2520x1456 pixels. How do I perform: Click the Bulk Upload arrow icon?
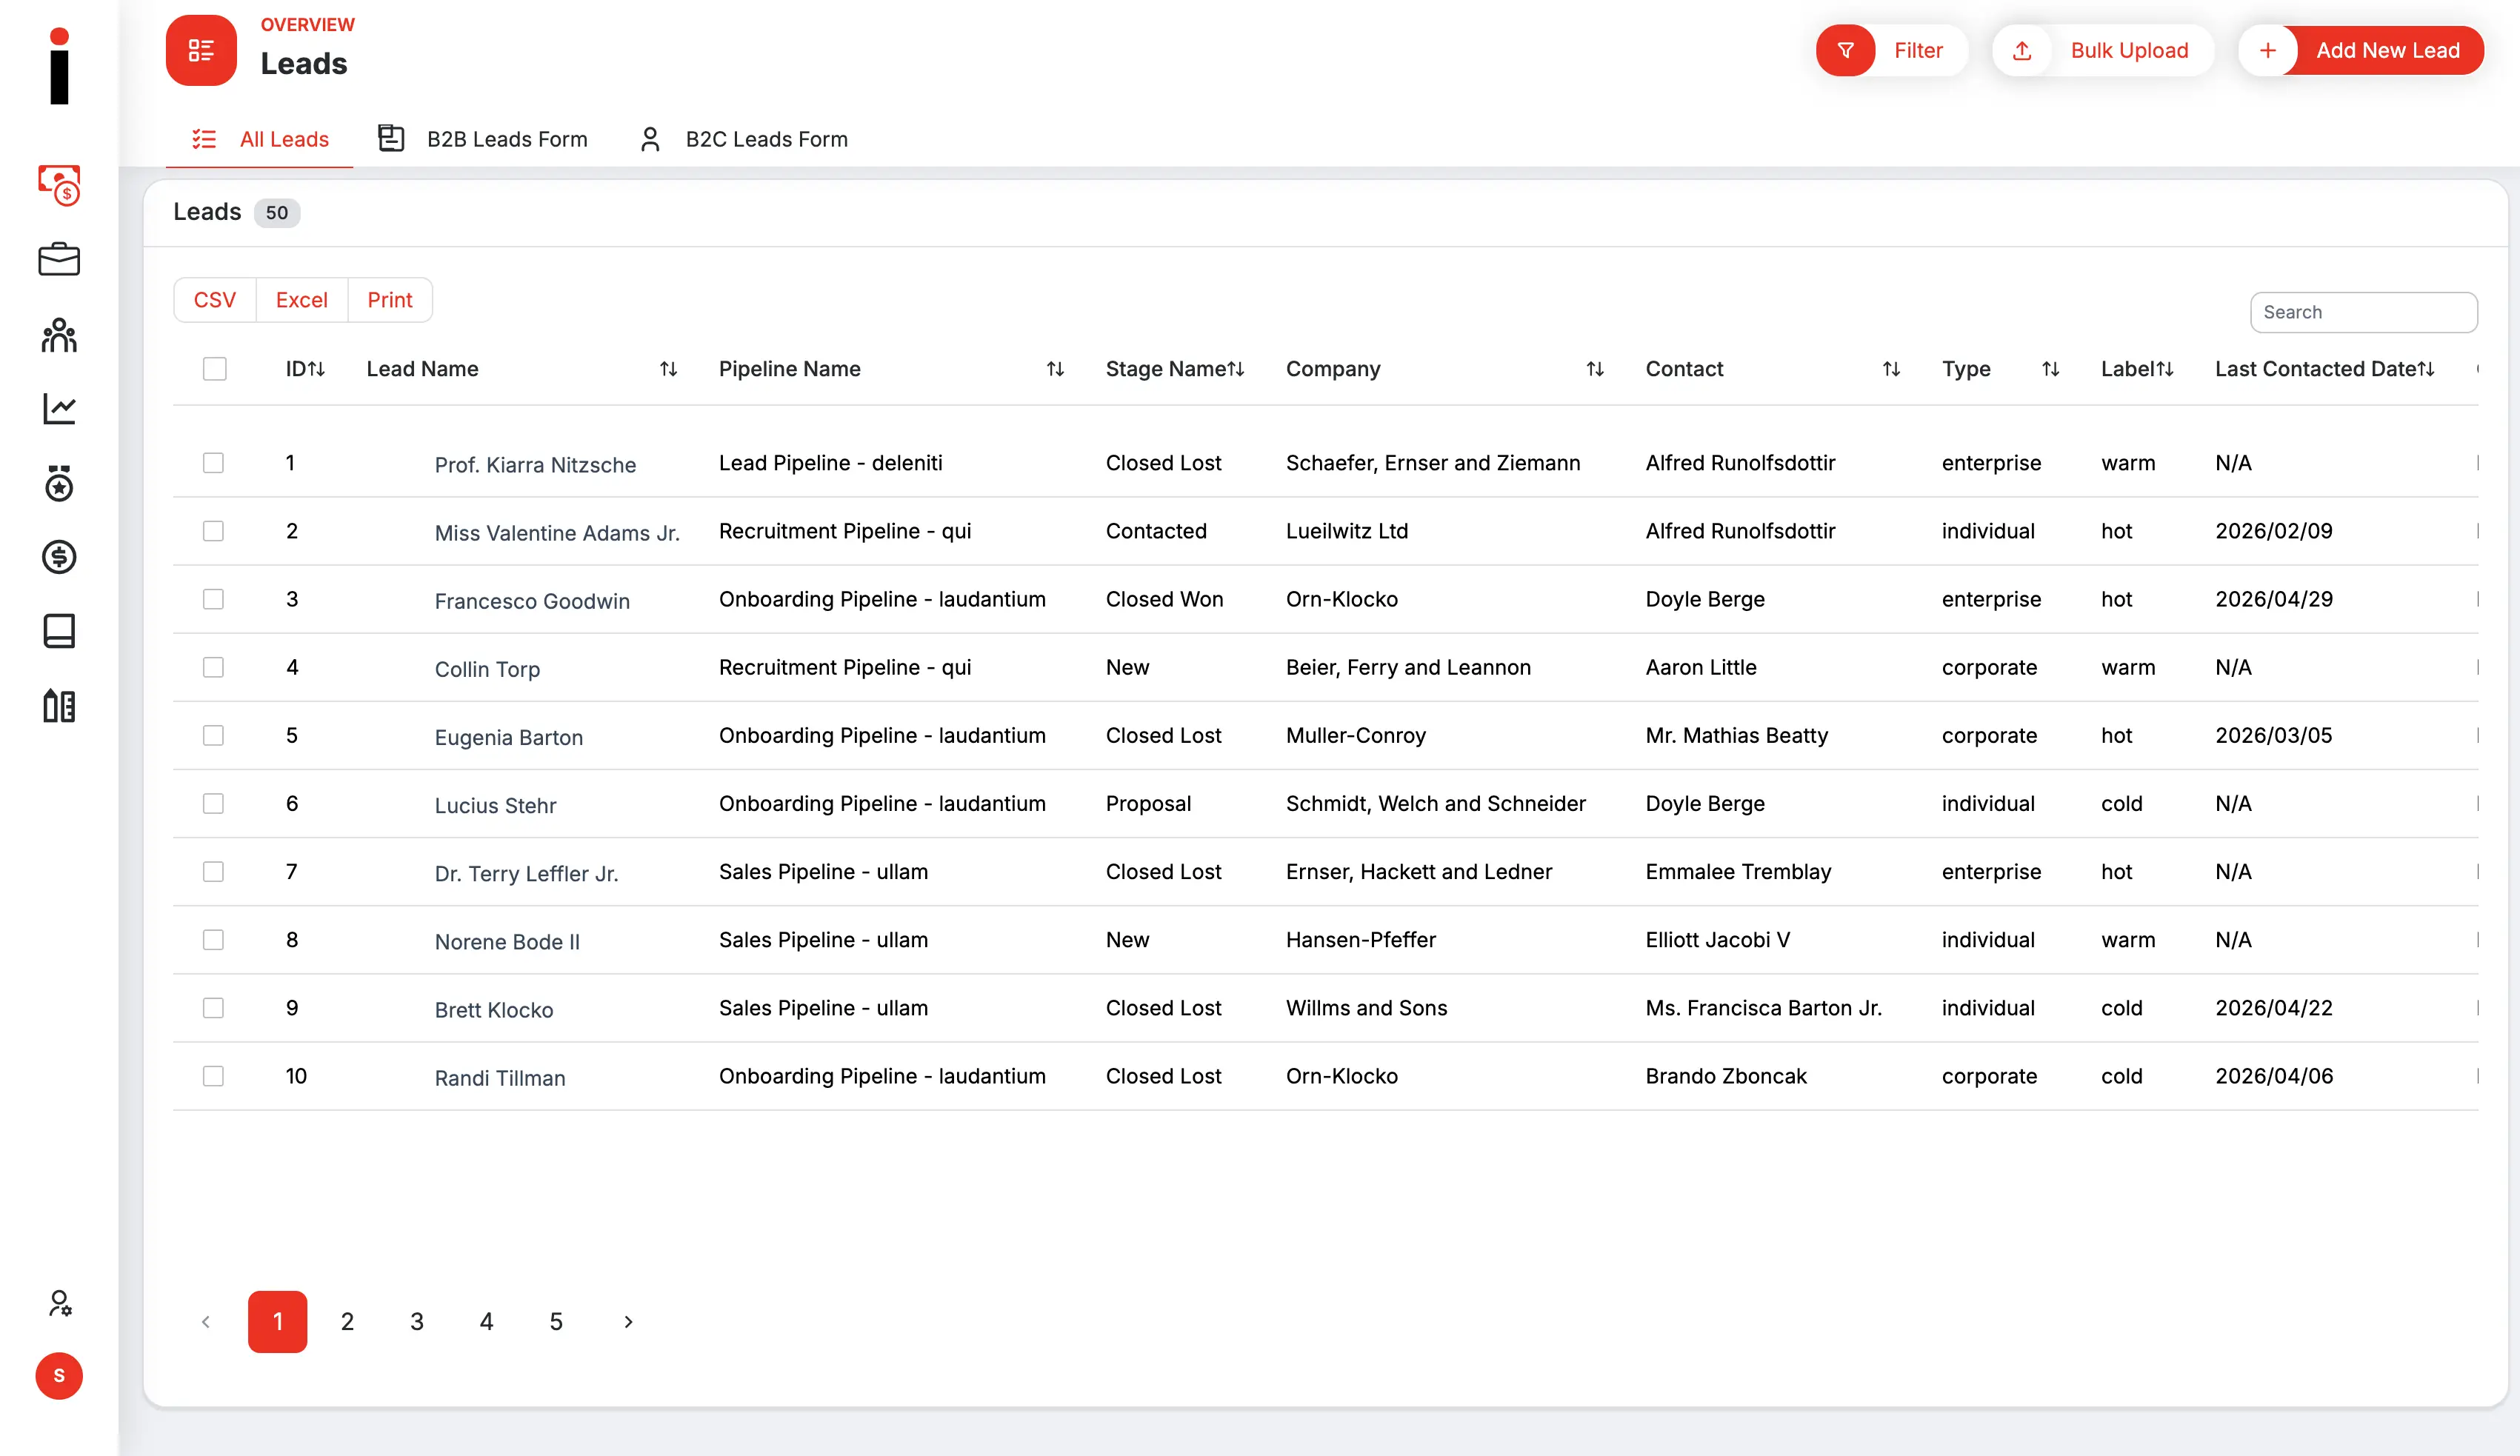tap(2022, 50)
